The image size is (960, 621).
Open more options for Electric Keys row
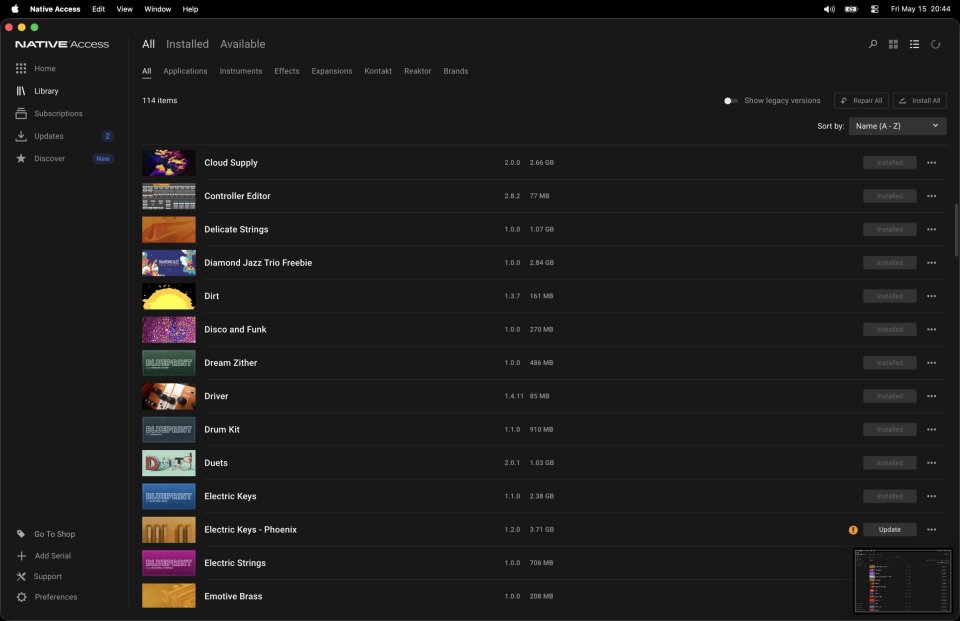pyautogui.click(x=931, y=497)
